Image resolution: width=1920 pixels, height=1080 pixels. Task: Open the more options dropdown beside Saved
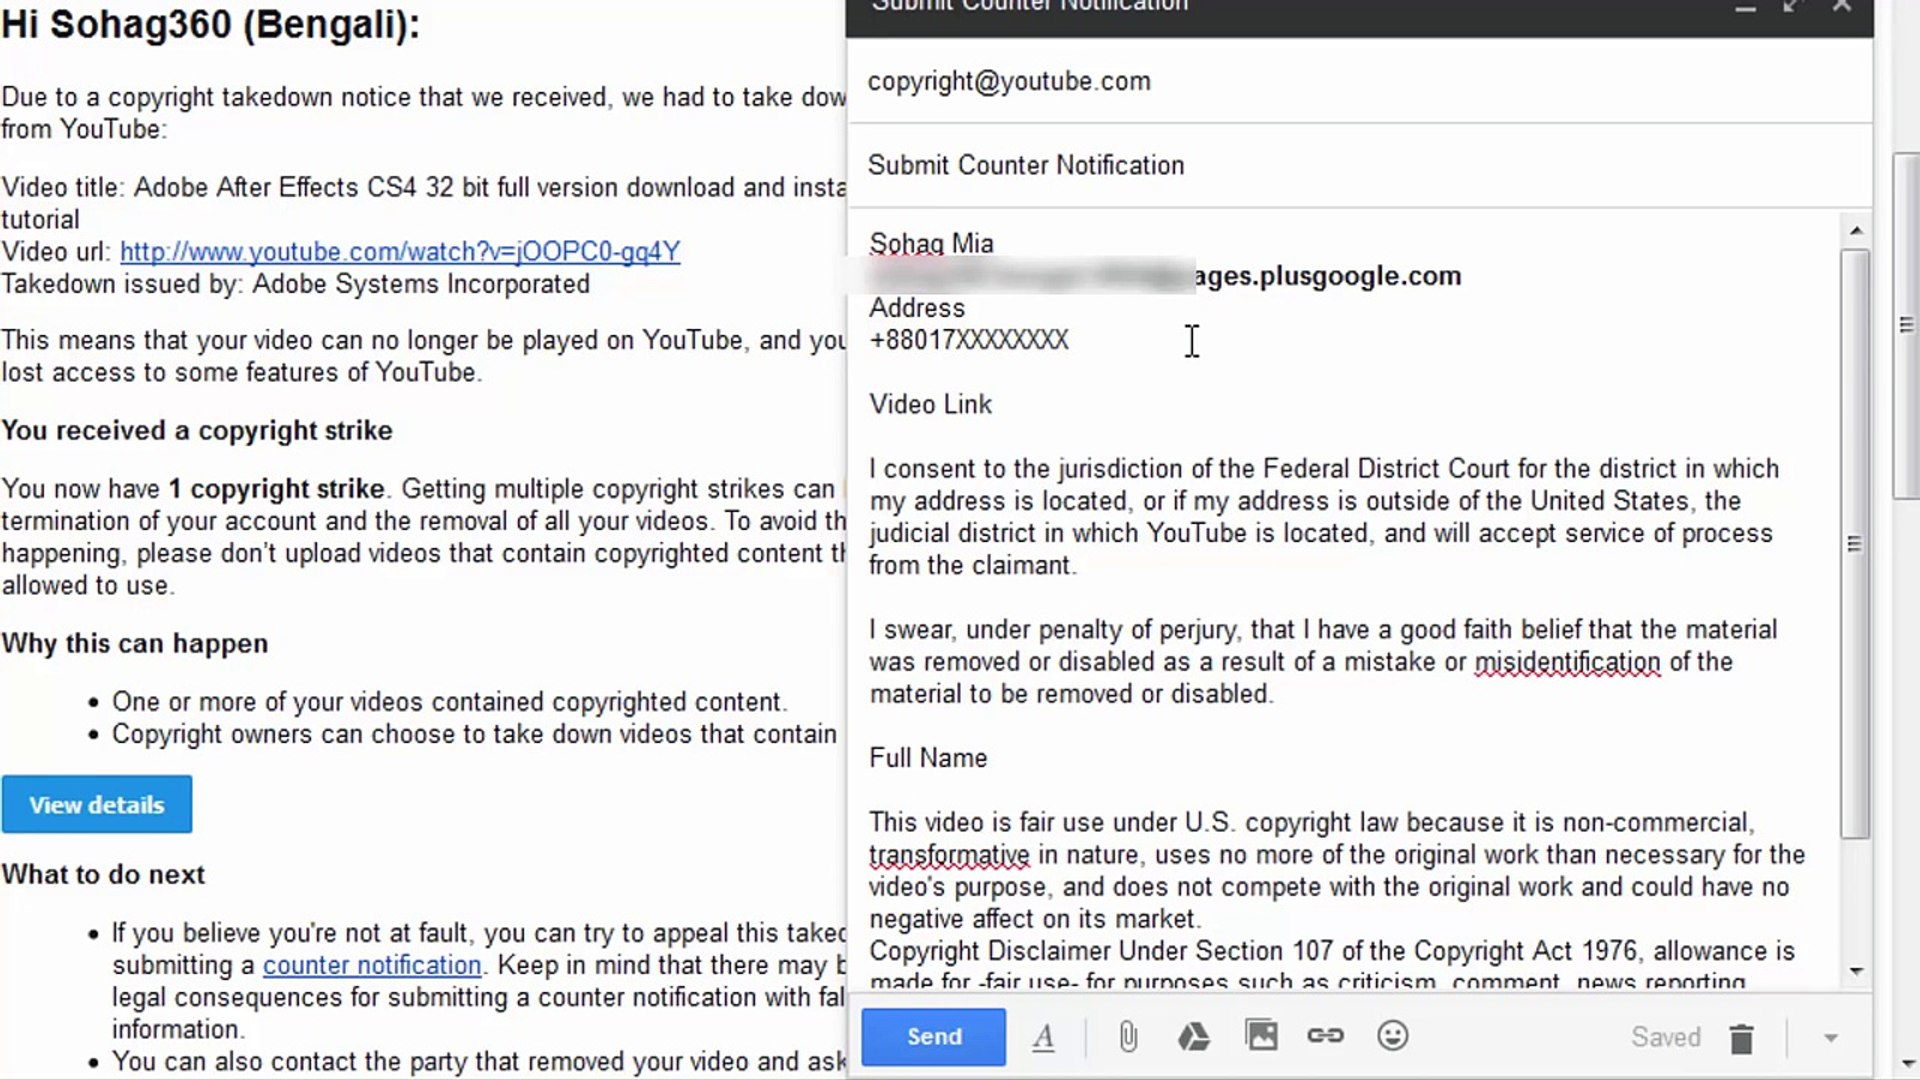[1833, 1037]
